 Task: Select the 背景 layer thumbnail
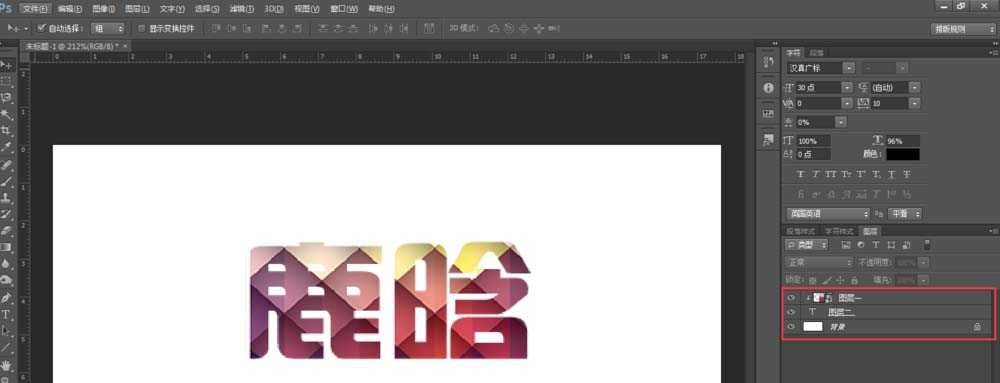point(812,326)
